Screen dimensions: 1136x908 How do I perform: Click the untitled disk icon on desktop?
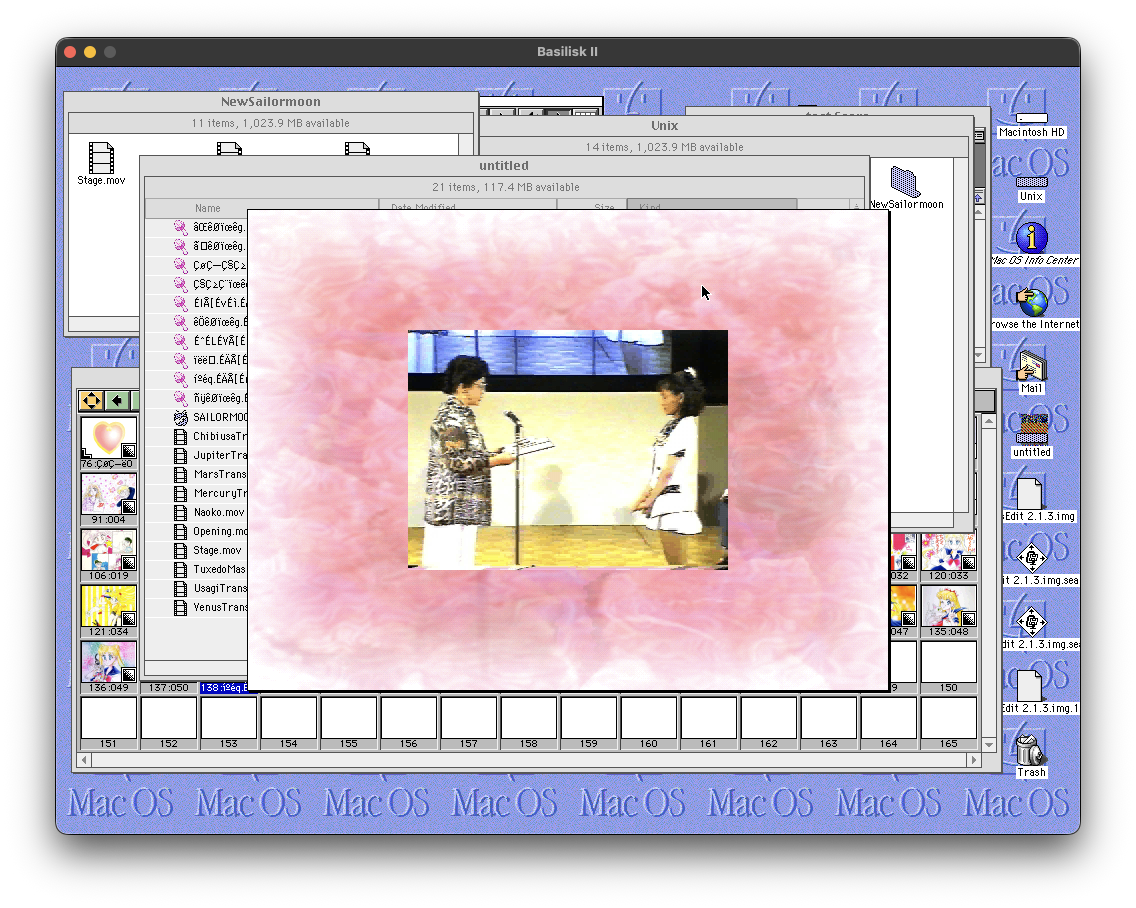coord(1031,430)
